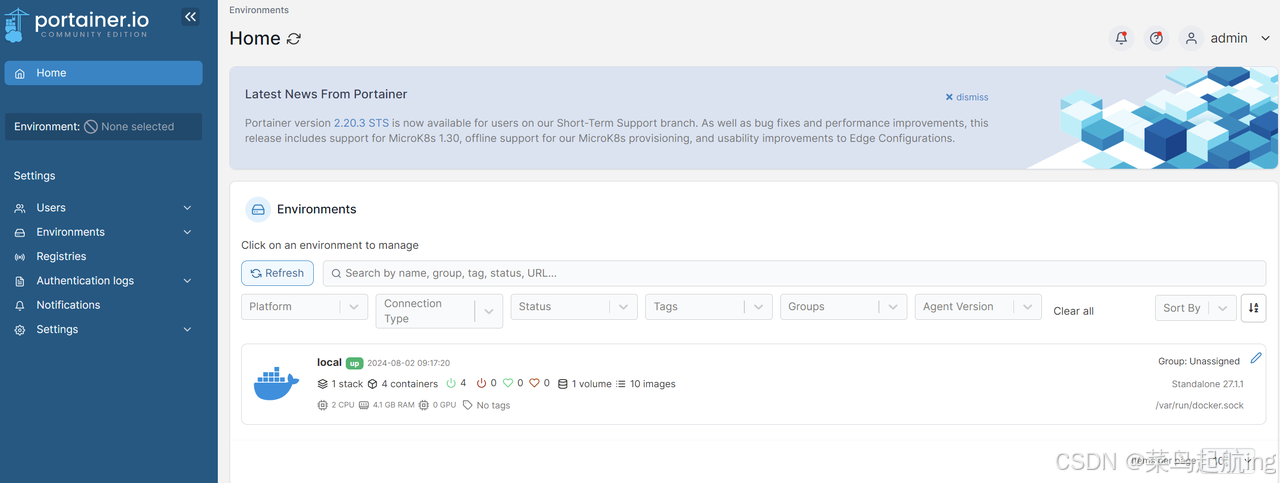The height and width of the screenshot is (483, 1280).
Task: Click the '10 images' text
Action: tap(653, 384)
